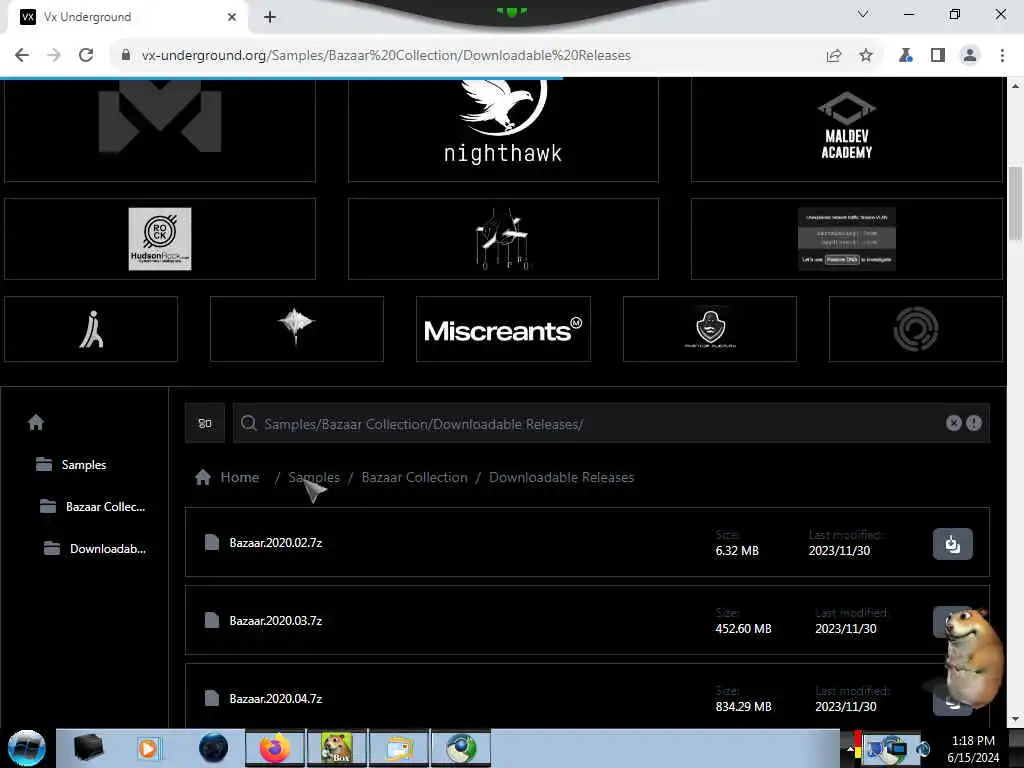Go to Home in breadcrumb
Screen dimensions: 1024x768
[227, 477]
